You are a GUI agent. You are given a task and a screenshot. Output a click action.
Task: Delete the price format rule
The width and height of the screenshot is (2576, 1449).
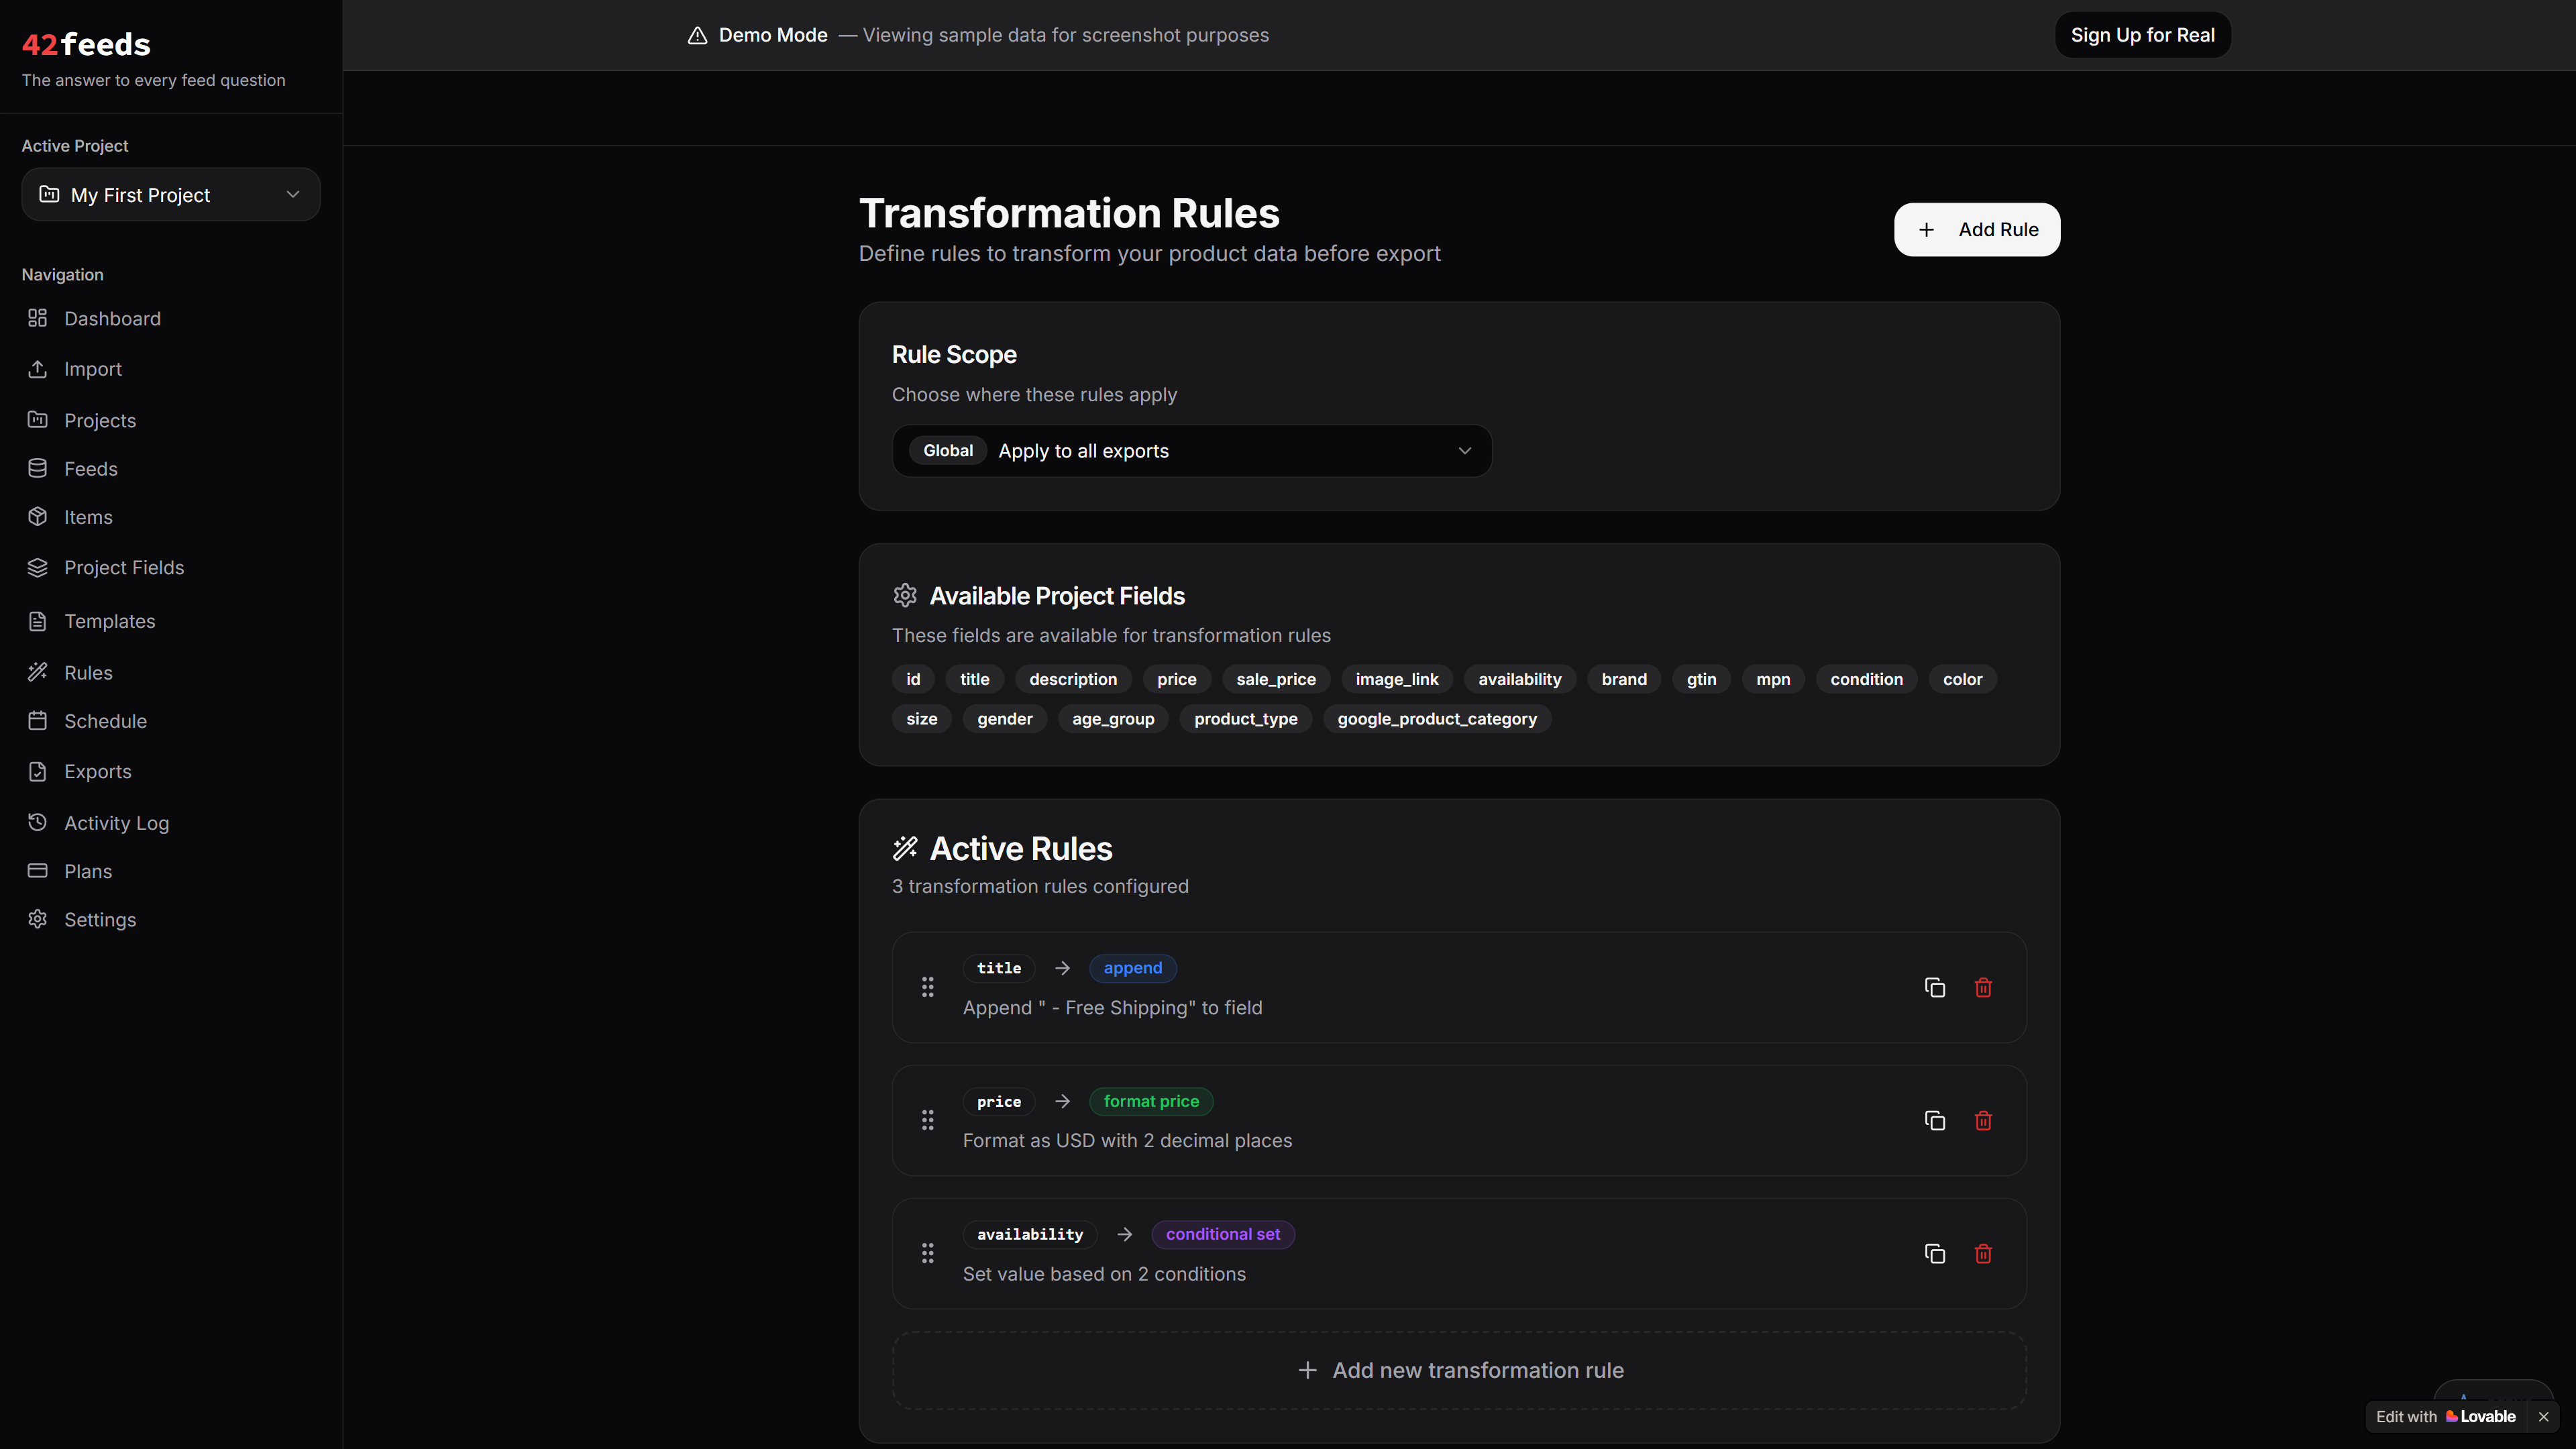1983,1120
